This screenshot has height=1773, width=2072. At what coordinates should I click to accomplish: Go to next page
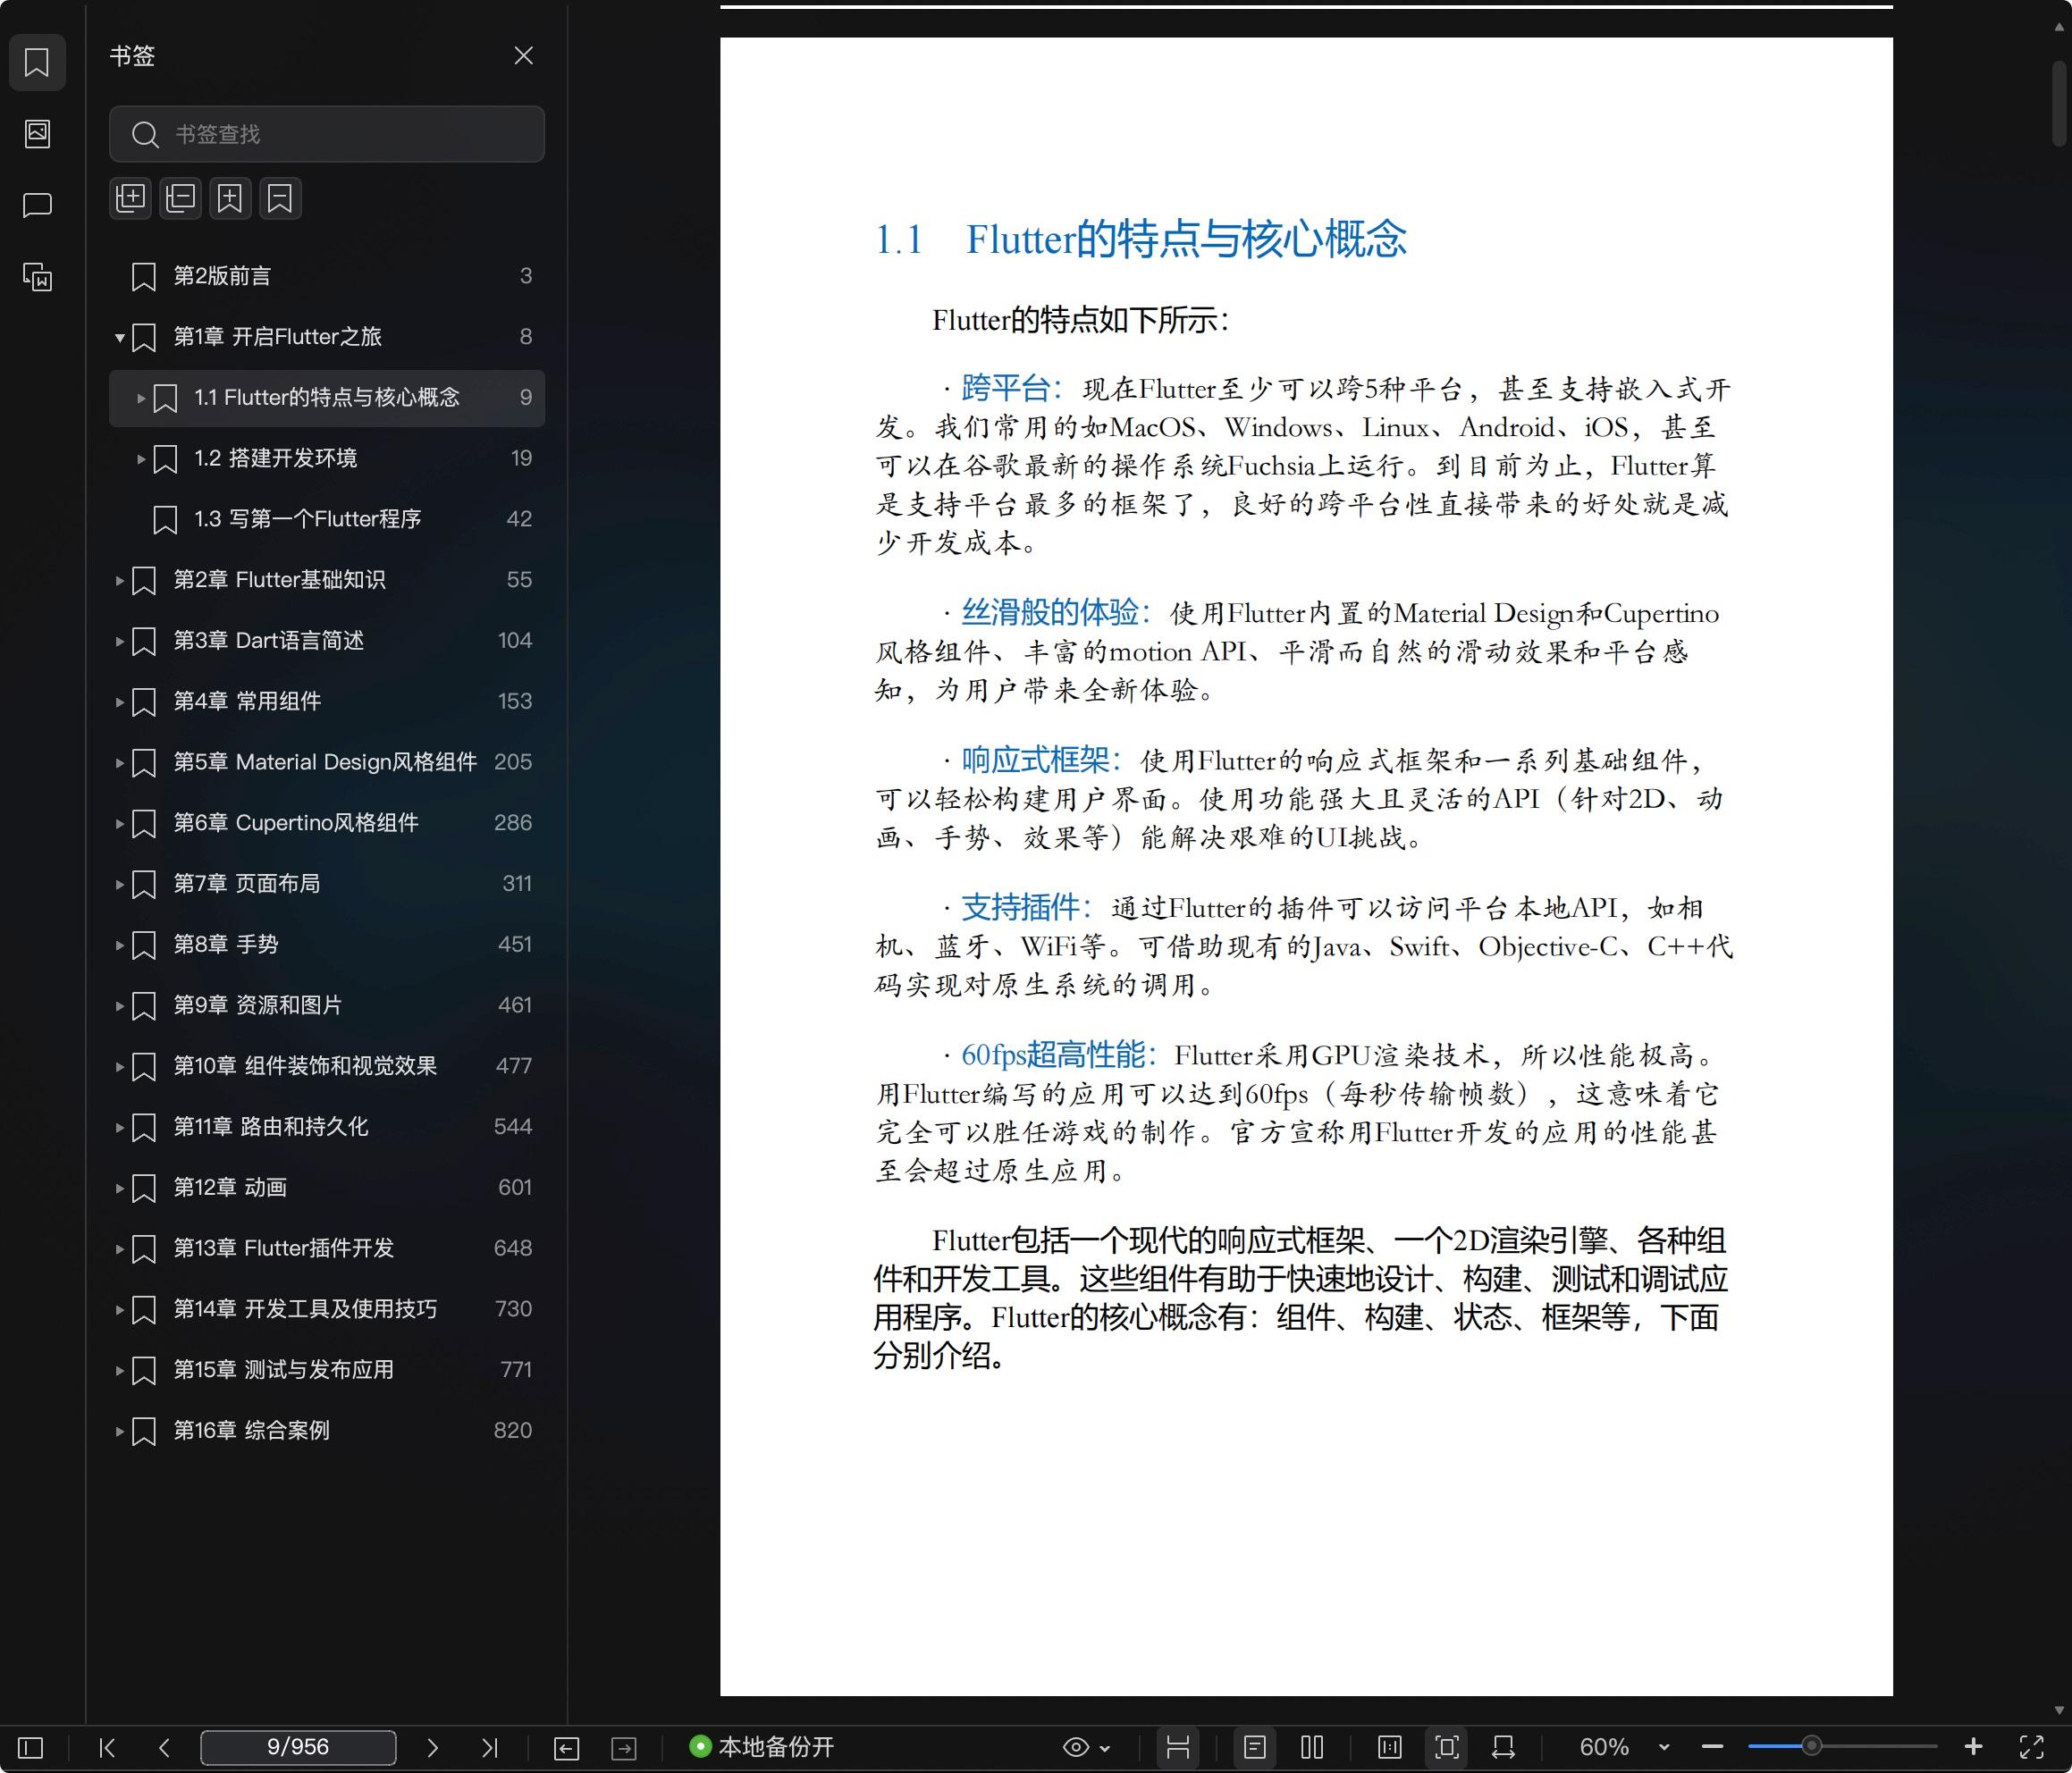(x=432, y=1747)
